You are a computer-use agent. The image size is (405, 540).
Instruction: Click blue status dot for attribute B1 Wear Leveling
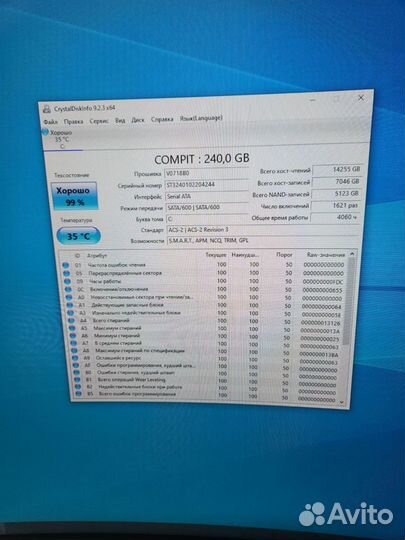(x=77, y=380)
